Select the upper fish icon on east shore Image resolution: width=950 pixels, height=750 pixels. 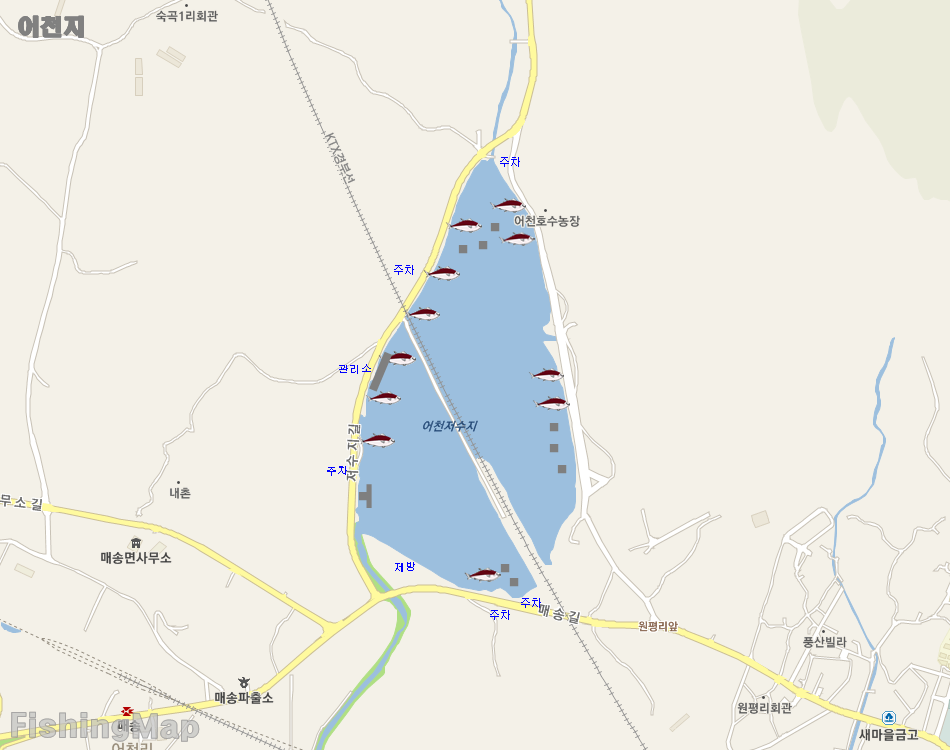click(x=547, y=375)
